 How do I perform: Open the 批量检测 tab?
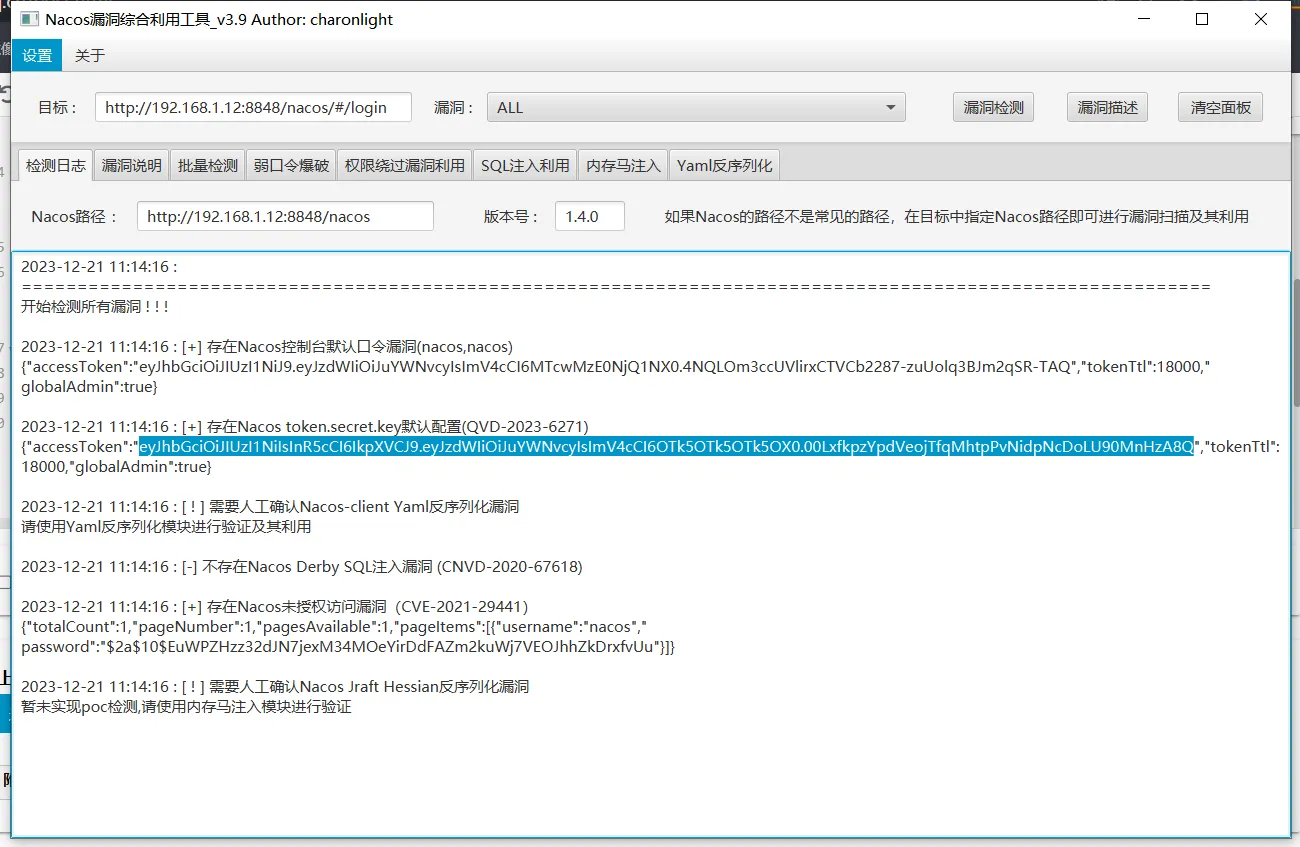207,164
